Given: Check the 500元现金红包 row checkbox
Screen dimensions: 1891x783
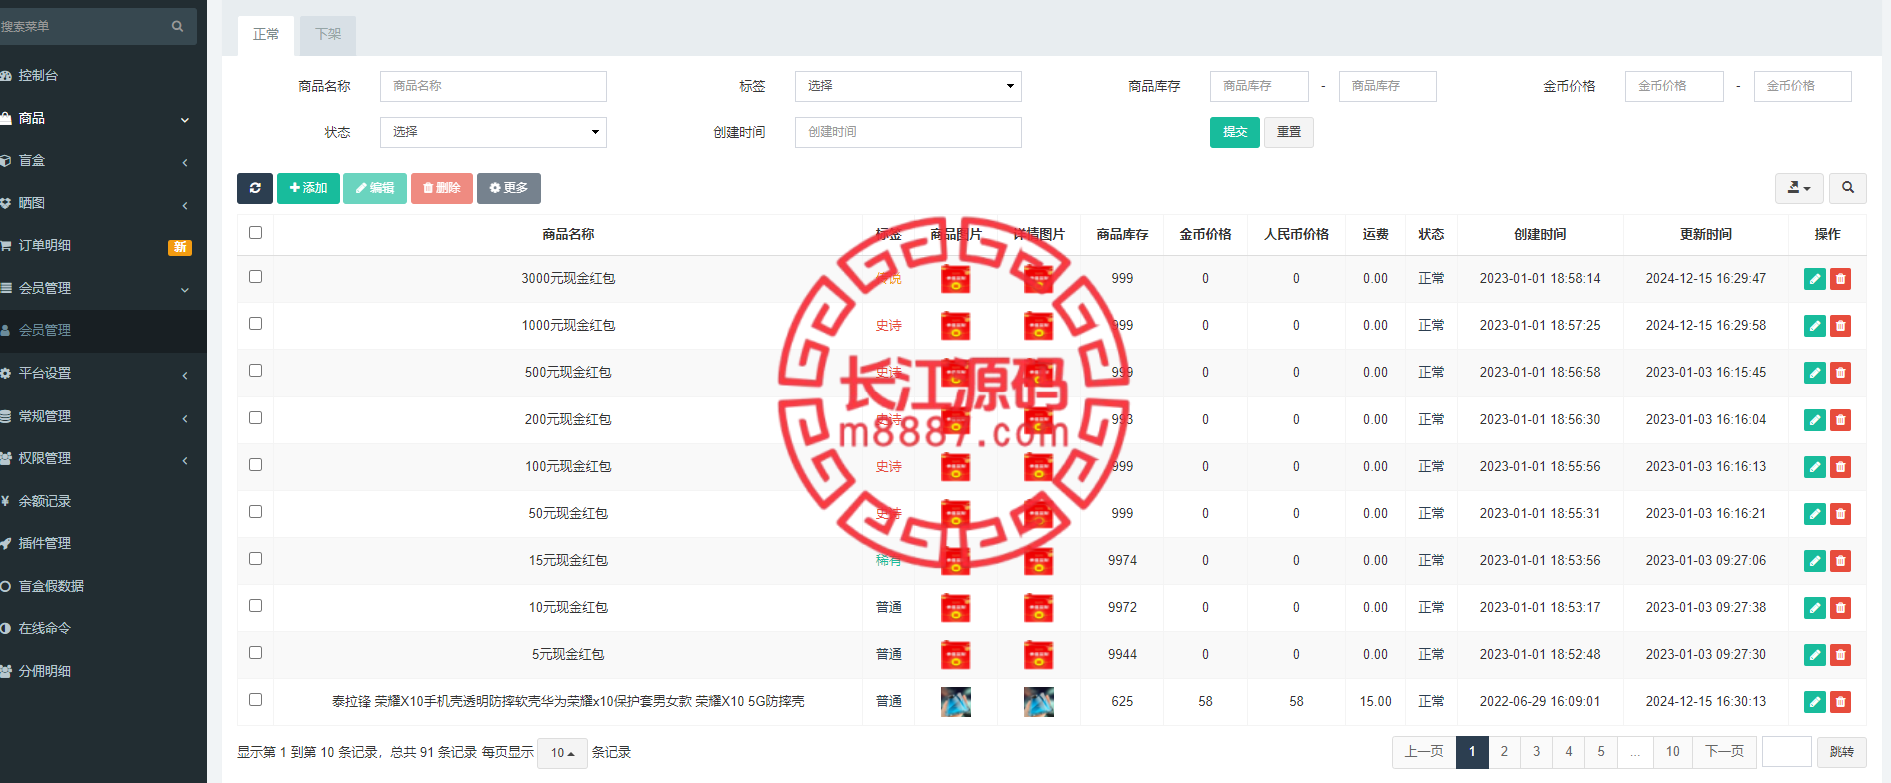Looking at the screenshot, I should tap(255, 371).
